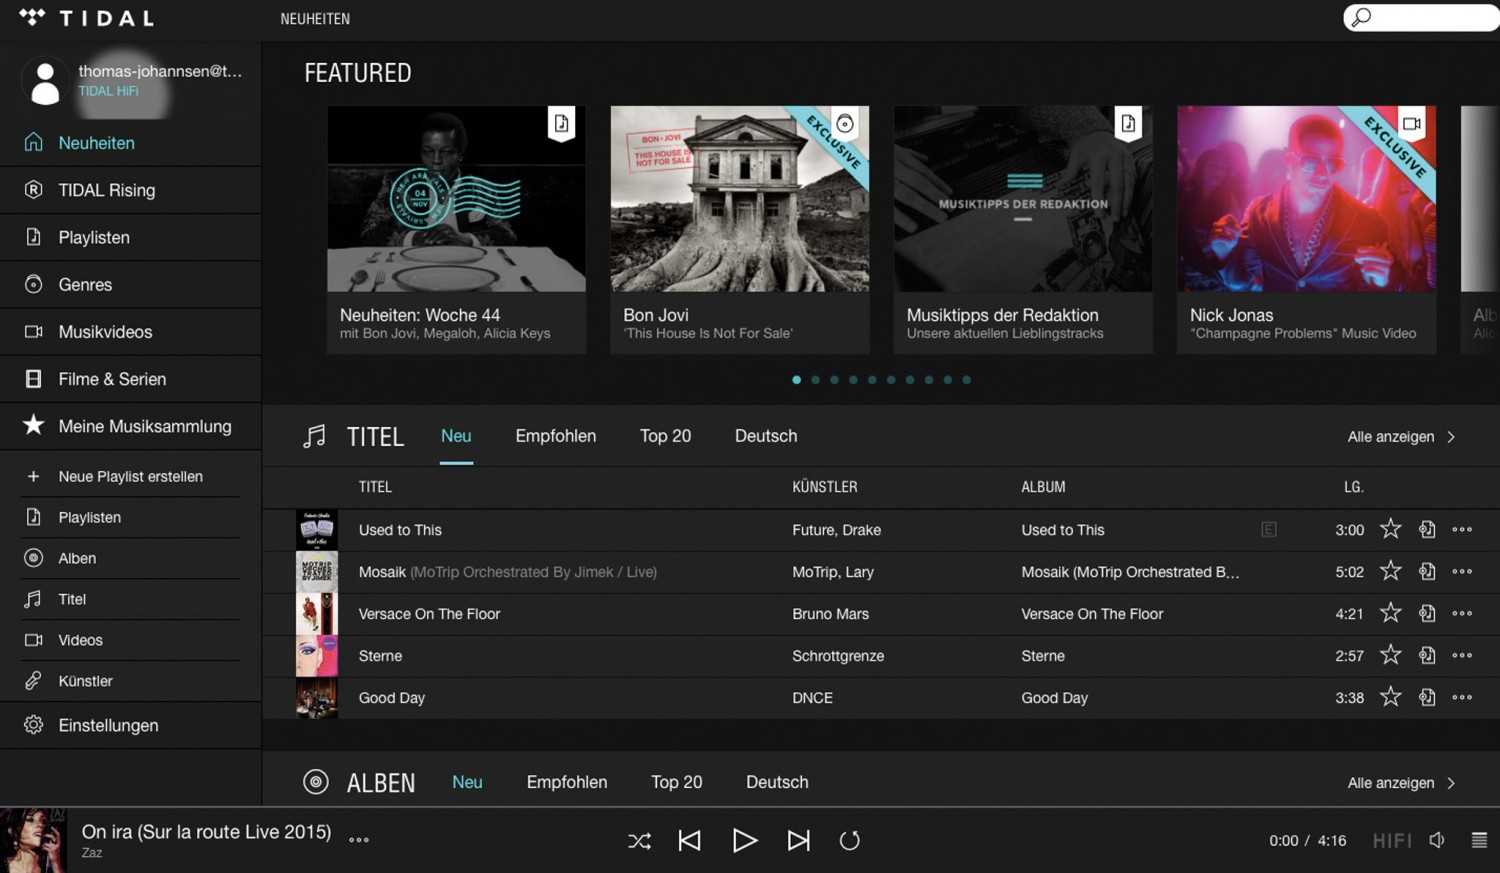
Task: Favorite the track Sterne
Action: (x=1390, y=655)
